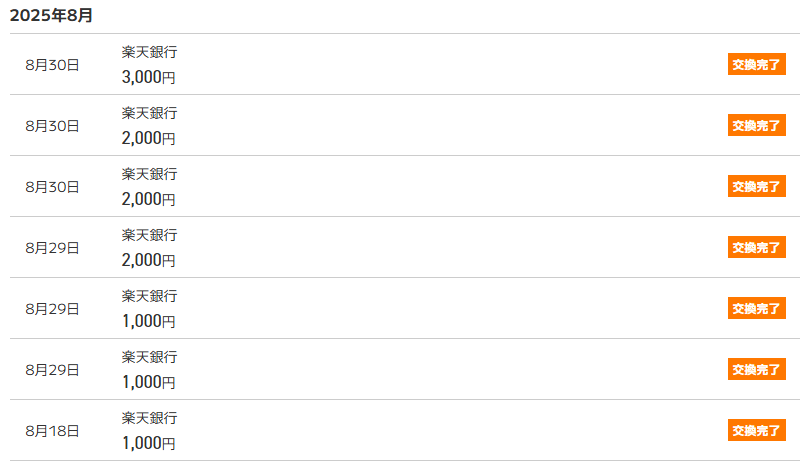Click the 2025年8月 month heading
Screen dimensions: 800x472
pyautogui.click(x=52, y=16)
